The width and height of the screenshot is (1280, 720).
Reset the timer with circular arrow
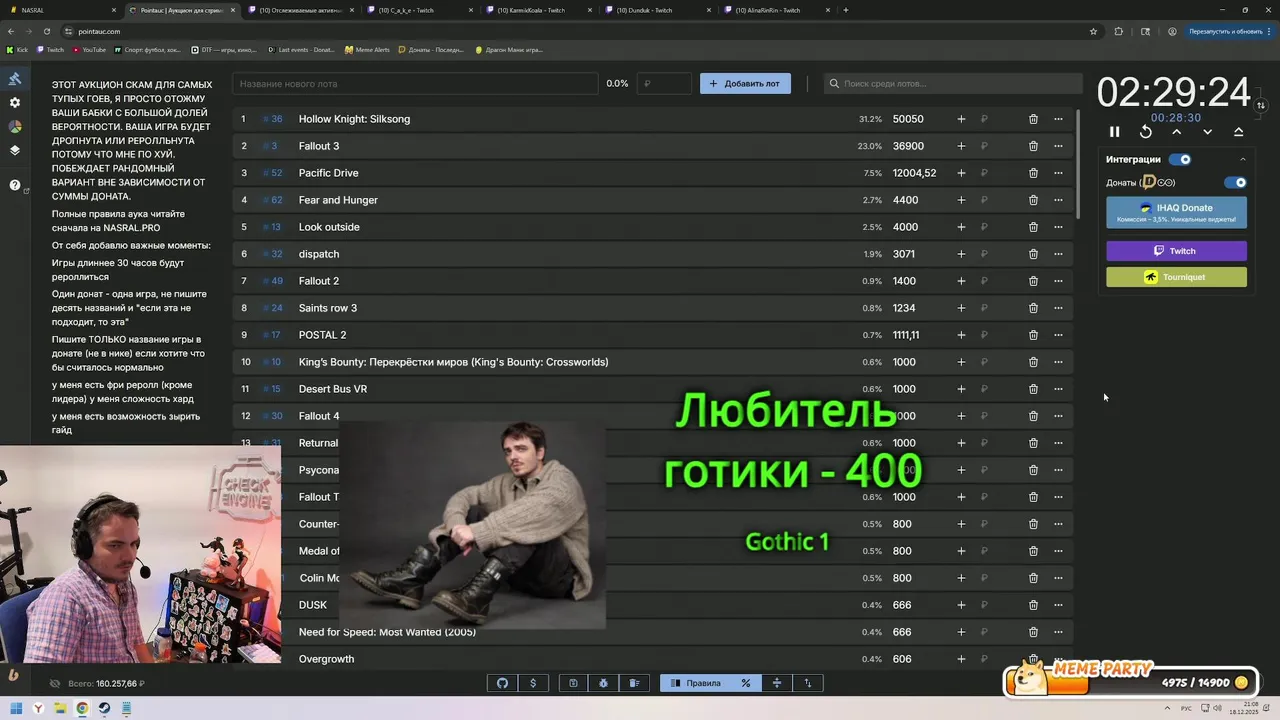[x=1146, y=132]
